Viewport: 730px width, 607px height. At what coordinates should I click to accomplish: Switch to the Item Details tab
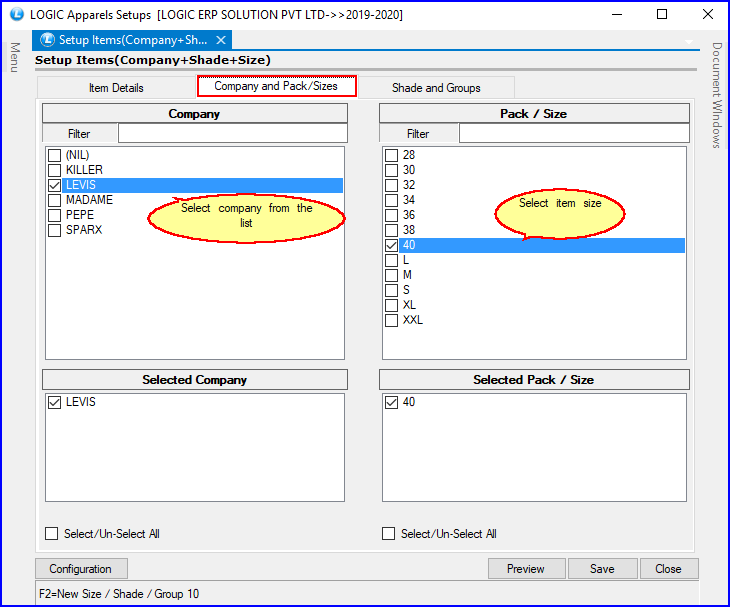pos(116,88)
